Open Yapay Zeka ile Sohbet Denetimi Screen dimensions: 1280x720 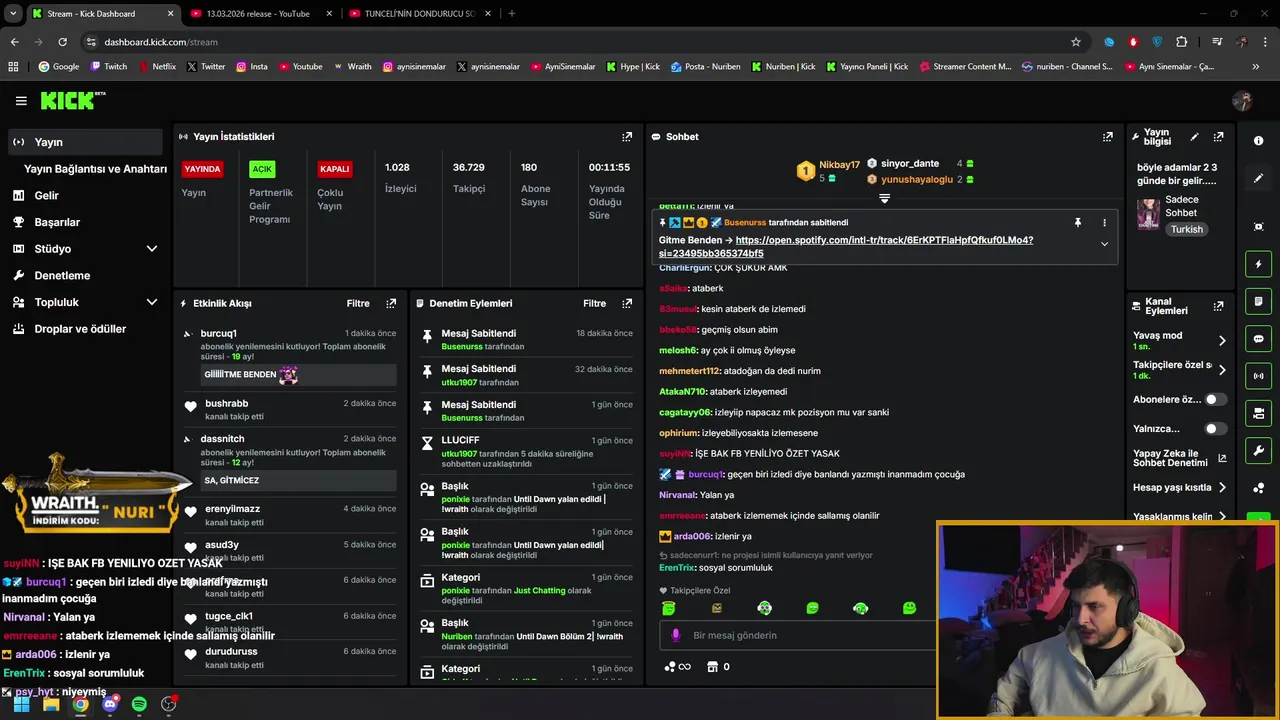tap(1180, 458)
